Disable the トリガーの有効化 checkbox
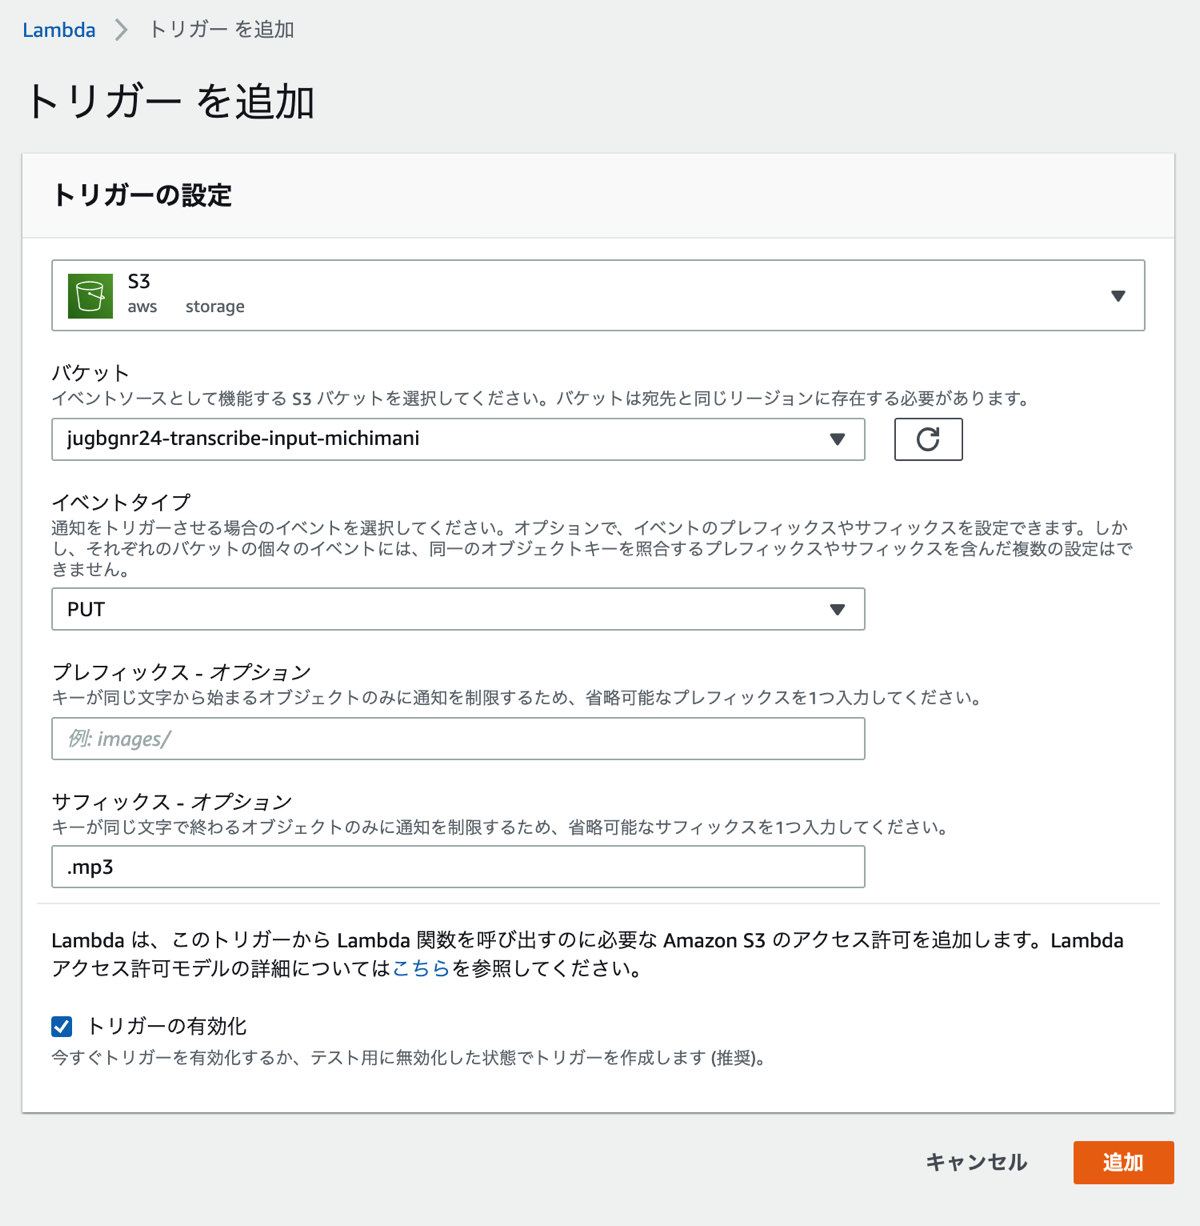 click(x=62, y=1026)
